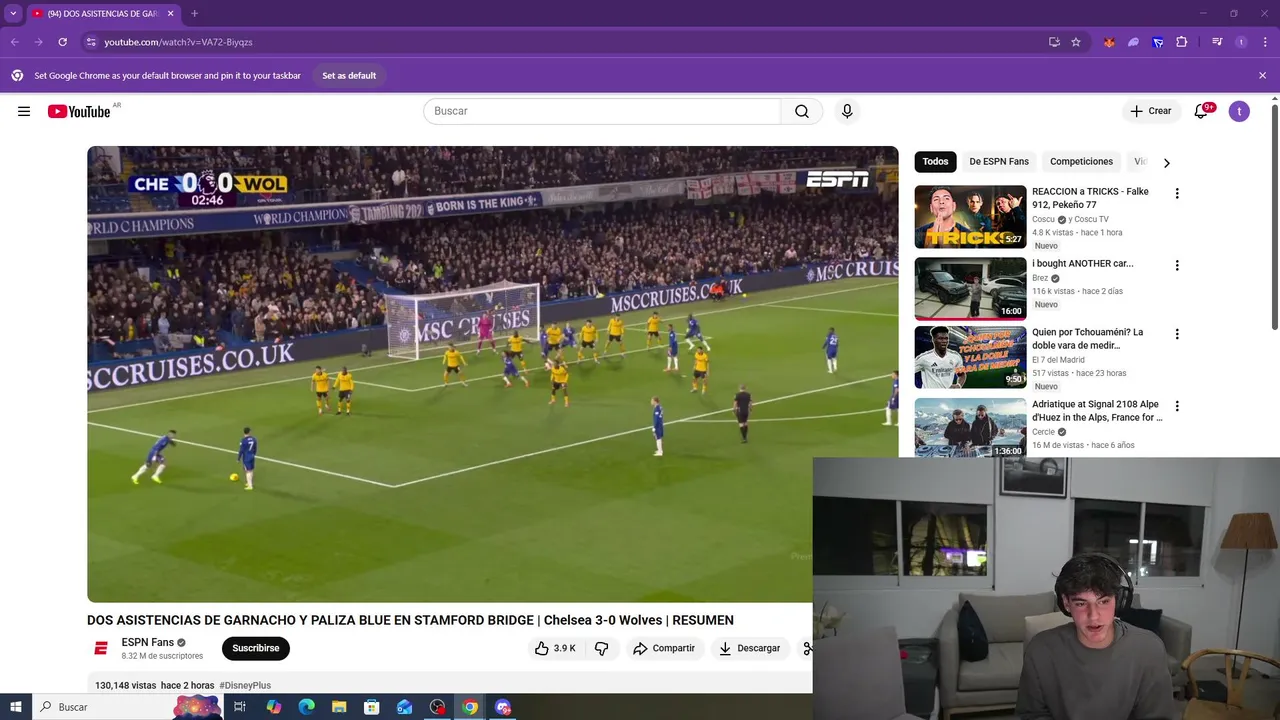Open Microsoft Store from taskbar
The height and width of the screenshot is (720, 1280).
coord(371,707)
